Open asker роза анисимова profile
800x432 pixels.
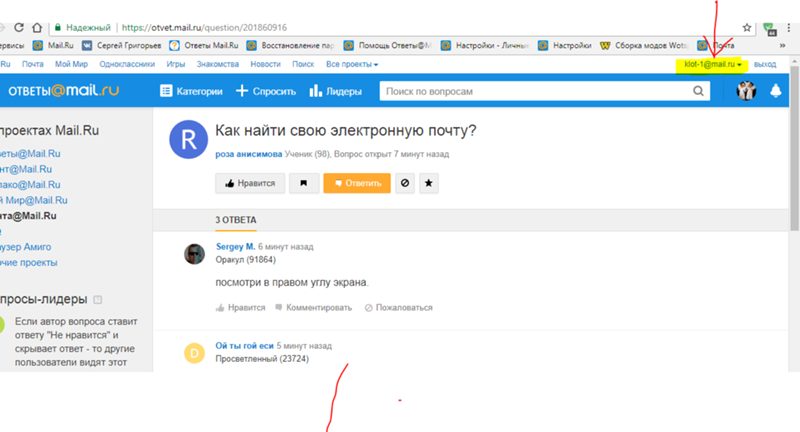tap(248, 154)
